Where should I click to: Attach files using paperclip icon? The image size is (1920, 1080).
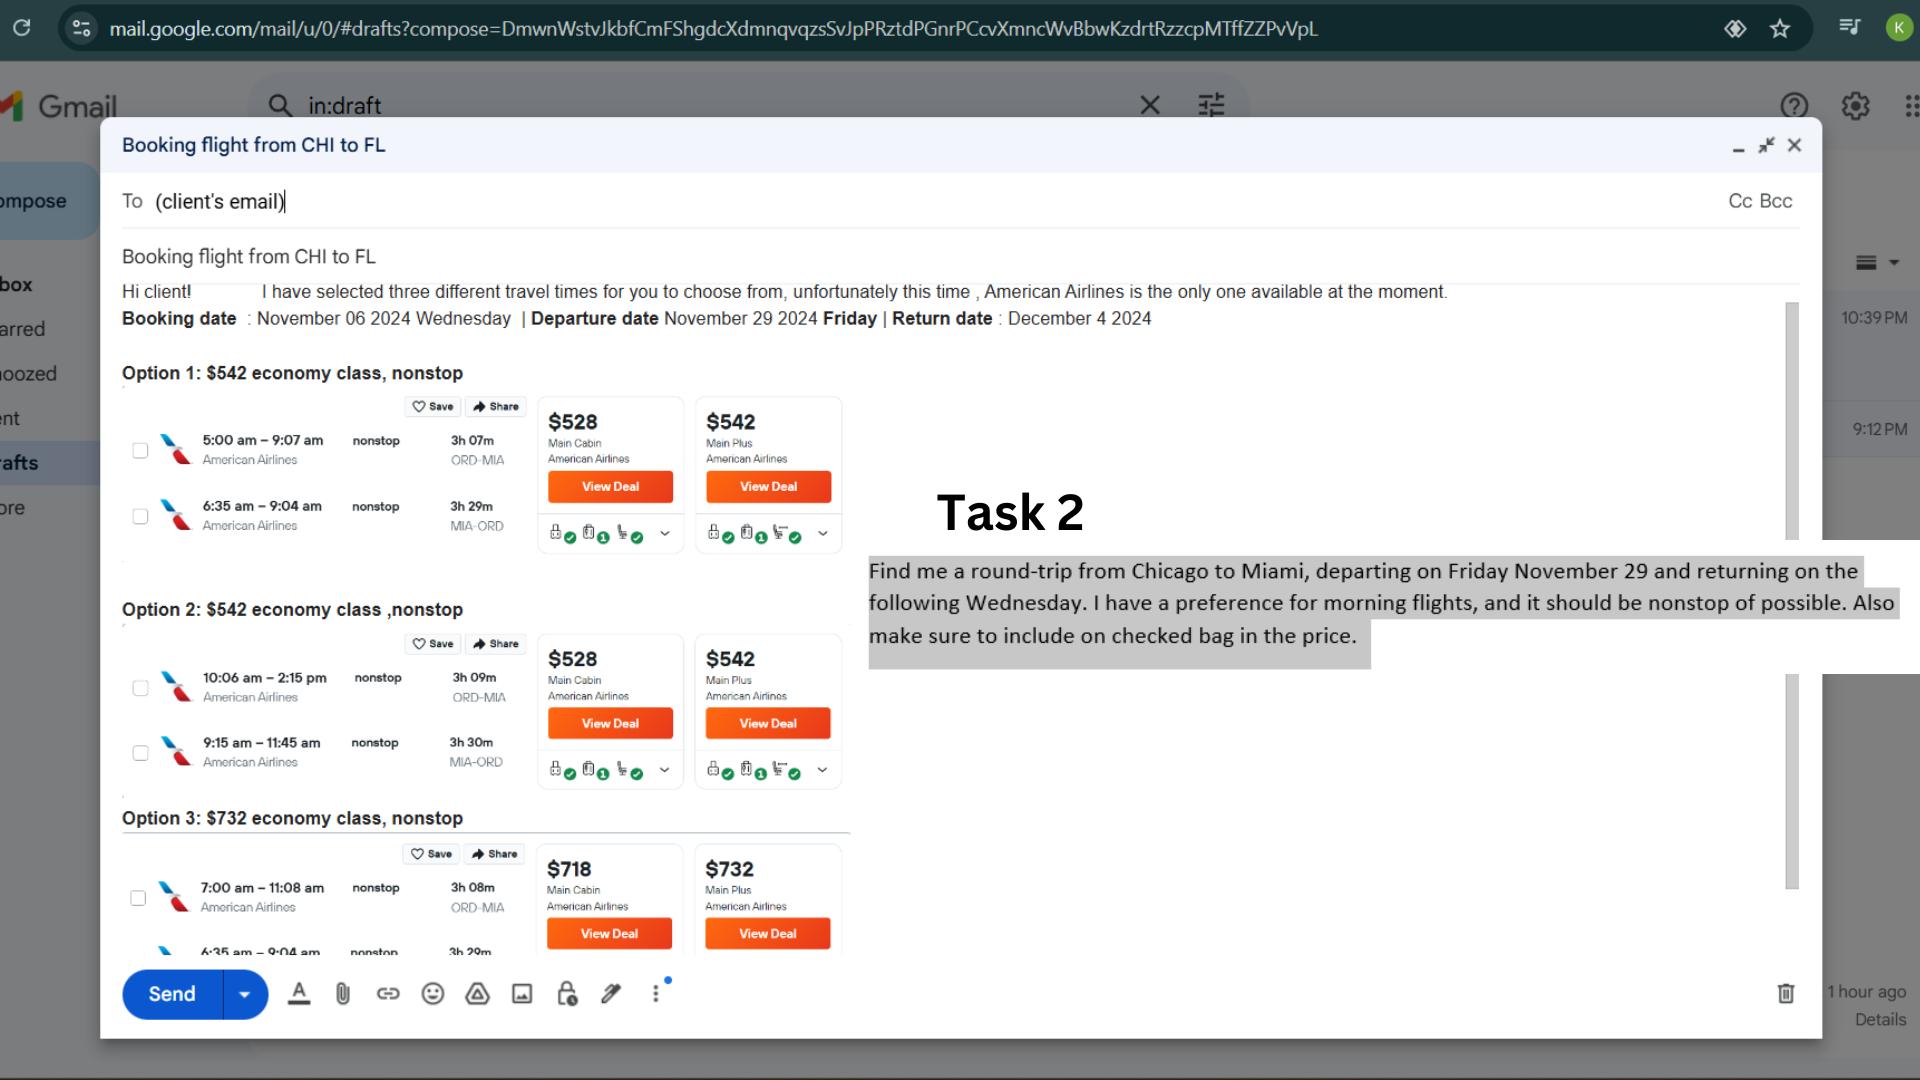(x=343, y=993)
